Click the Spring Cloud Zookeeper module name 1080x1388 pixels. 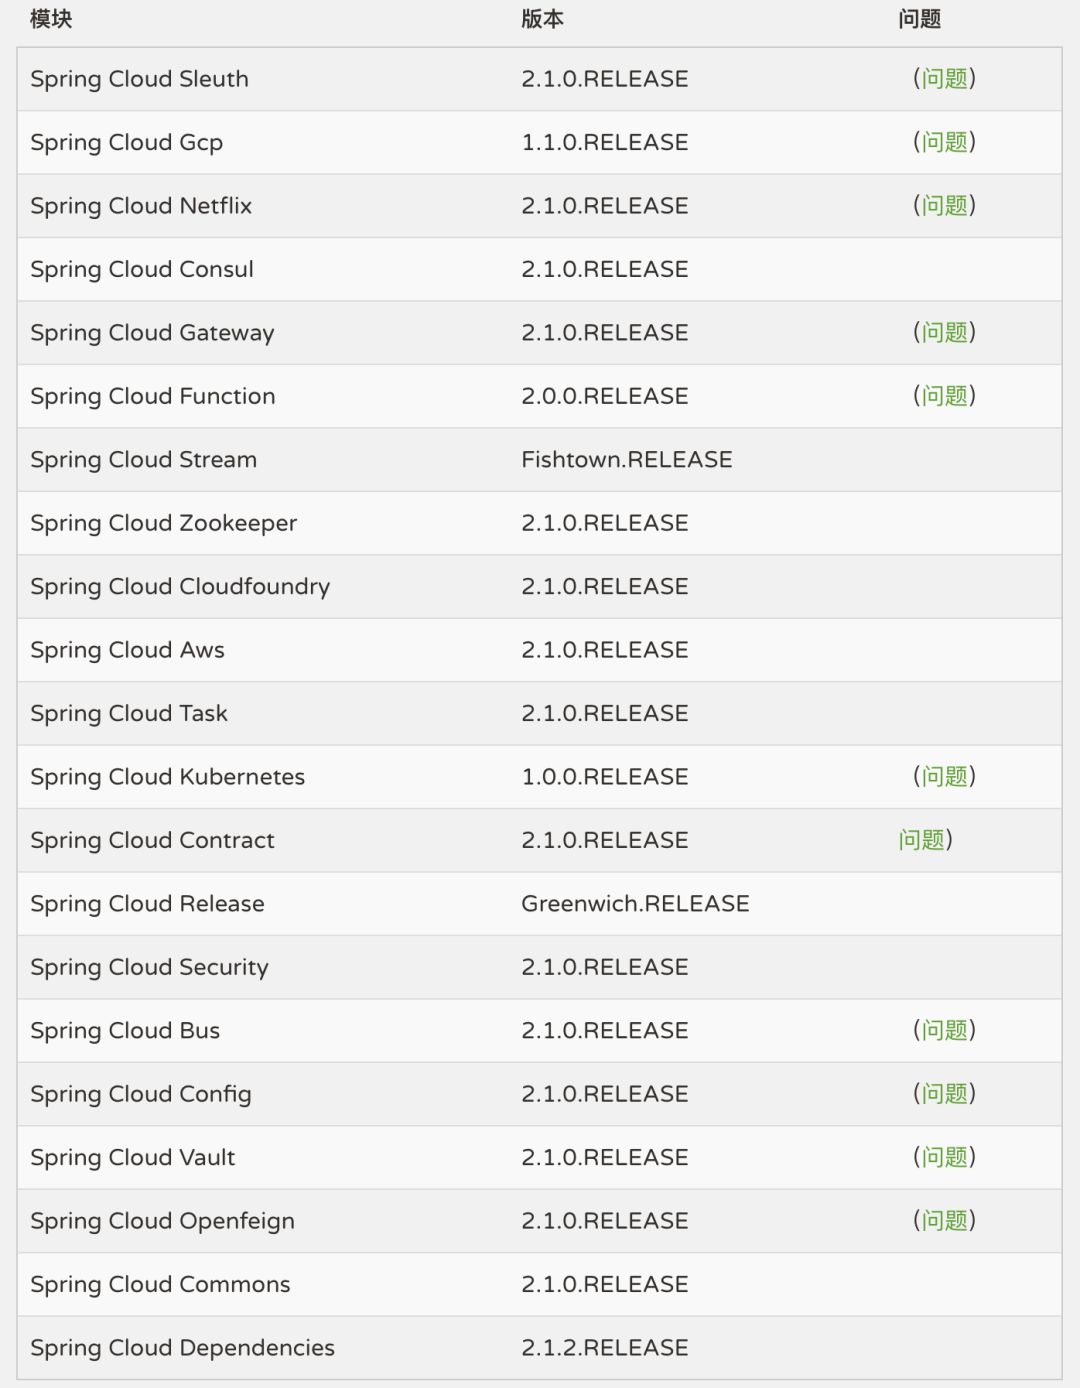163,523
